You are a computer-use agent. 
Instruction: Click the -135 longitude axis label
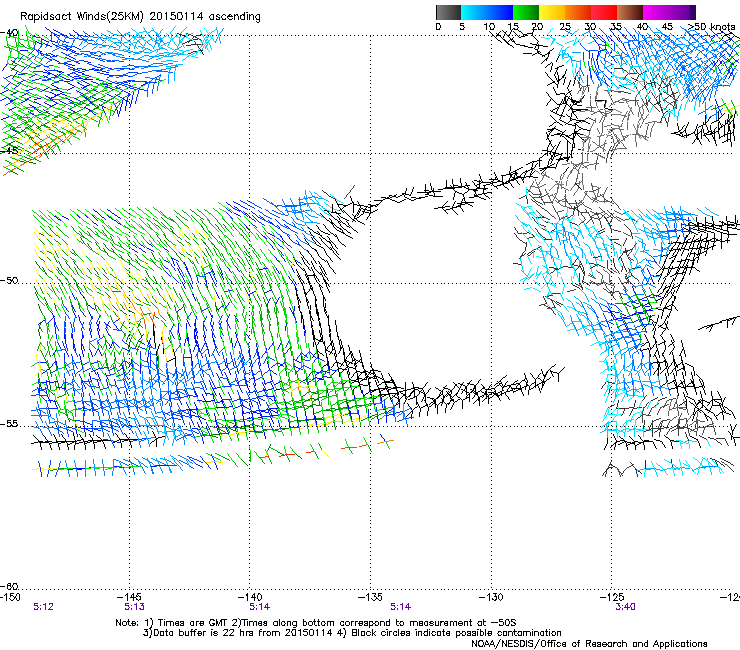(x=370, y=597)
